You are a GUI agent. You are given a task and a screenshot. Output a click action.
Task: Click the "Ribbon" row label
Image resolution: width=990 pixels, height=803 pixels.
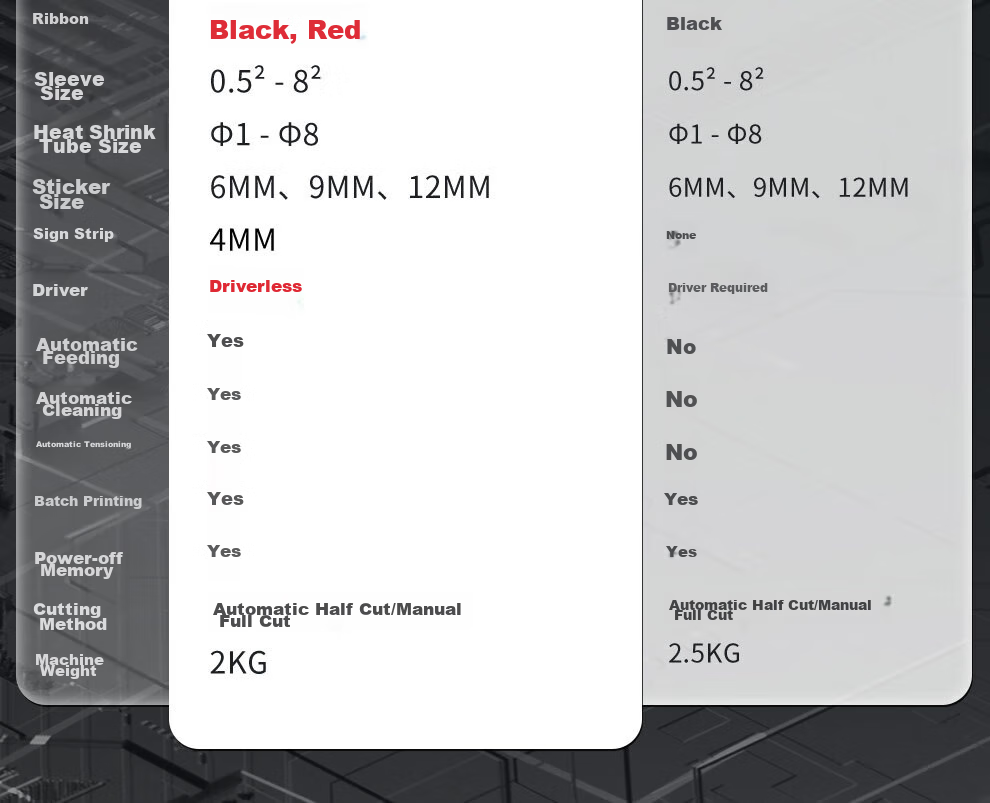click(61, 19)
